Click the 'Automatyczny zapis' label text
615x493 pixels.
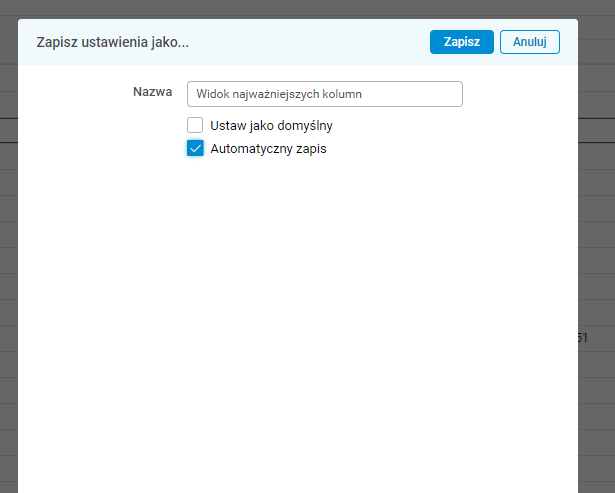click(x=268, y=149)
